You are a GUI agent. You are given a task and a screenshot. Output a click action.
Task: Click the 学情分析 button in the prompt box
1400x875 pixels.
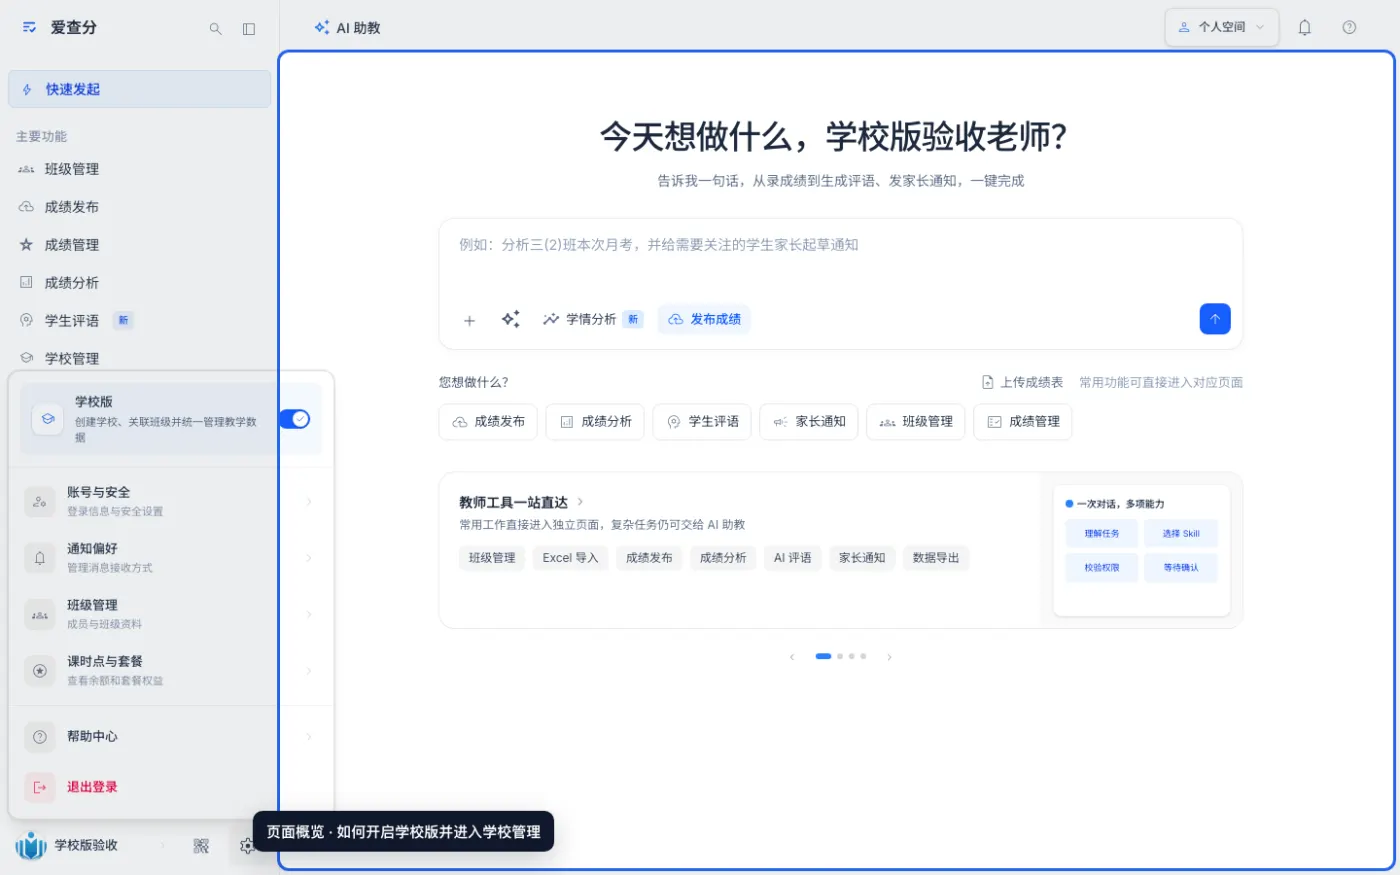(x=592, y=319)
